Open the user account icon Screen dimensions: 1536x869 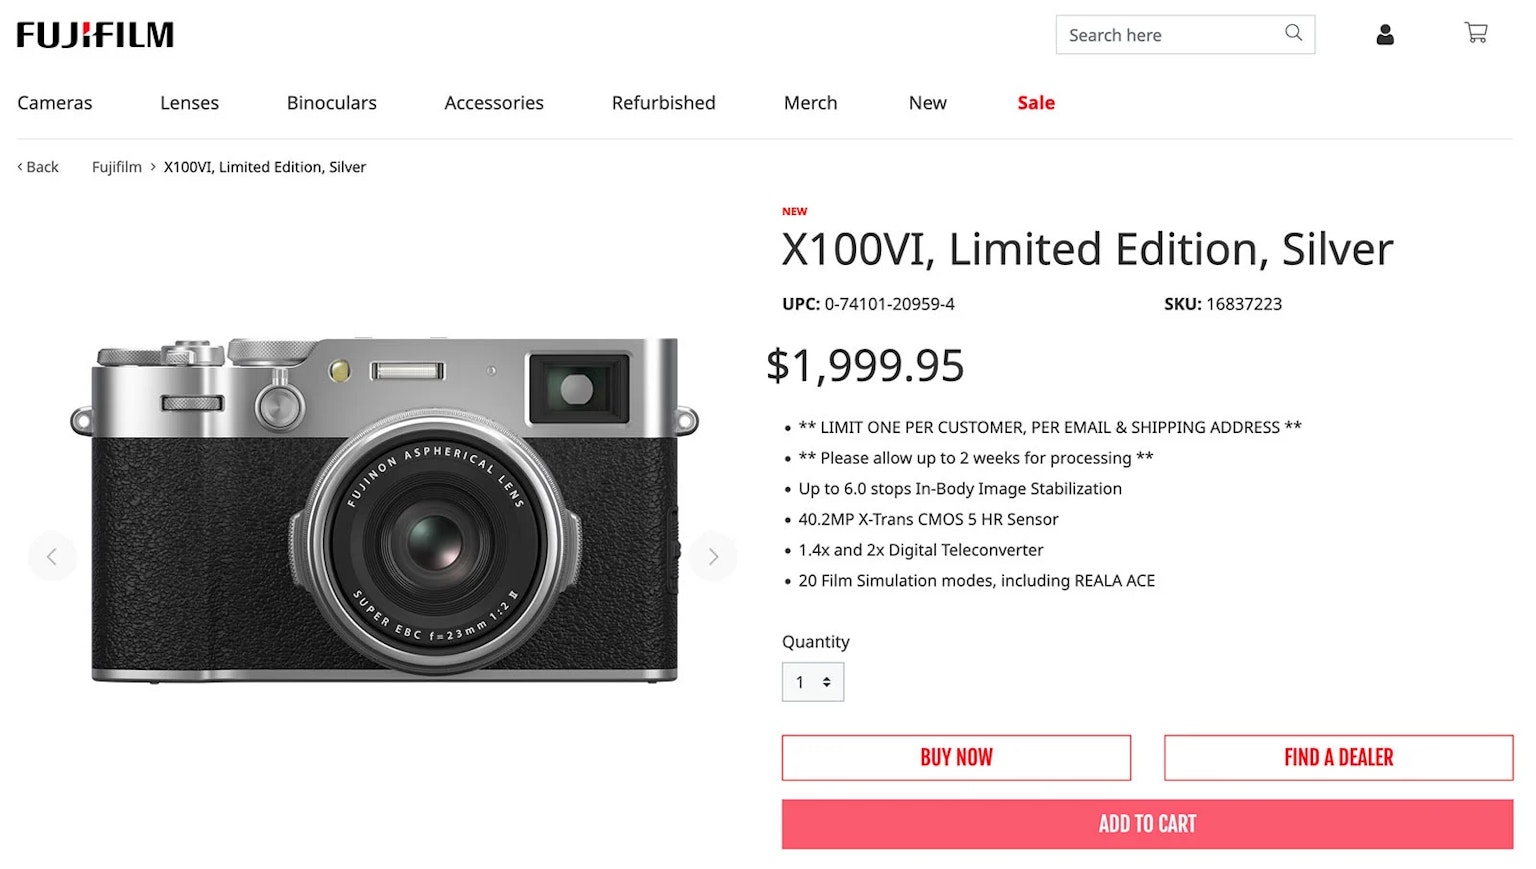coord(1385,35)
